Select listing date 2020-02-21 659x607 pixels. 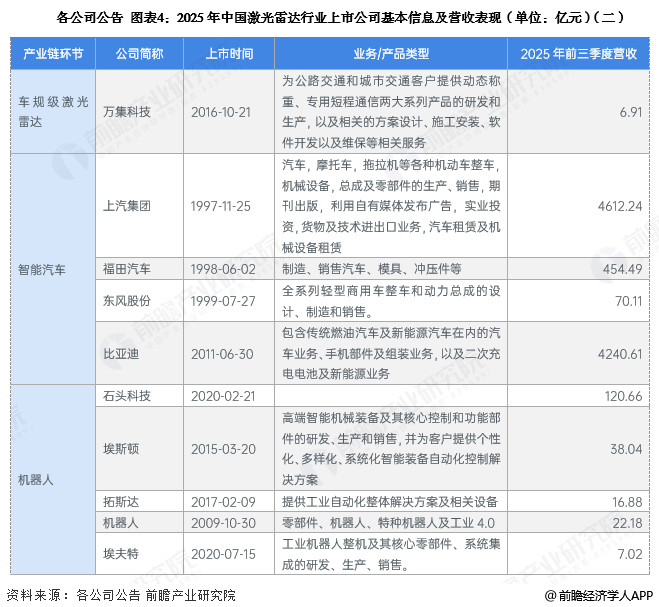(223, 396)
